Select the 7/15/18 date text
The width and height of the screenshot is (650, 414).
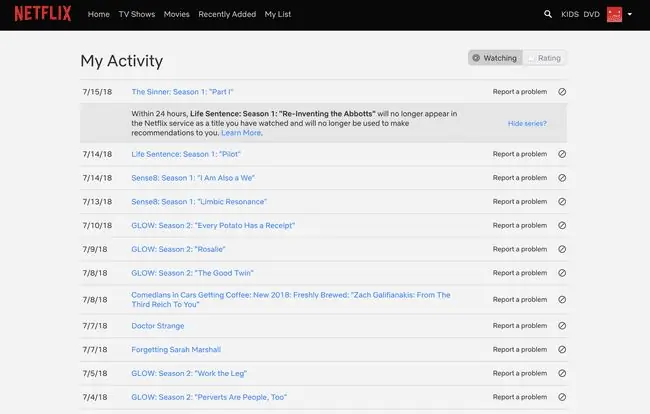coord(97,92)
